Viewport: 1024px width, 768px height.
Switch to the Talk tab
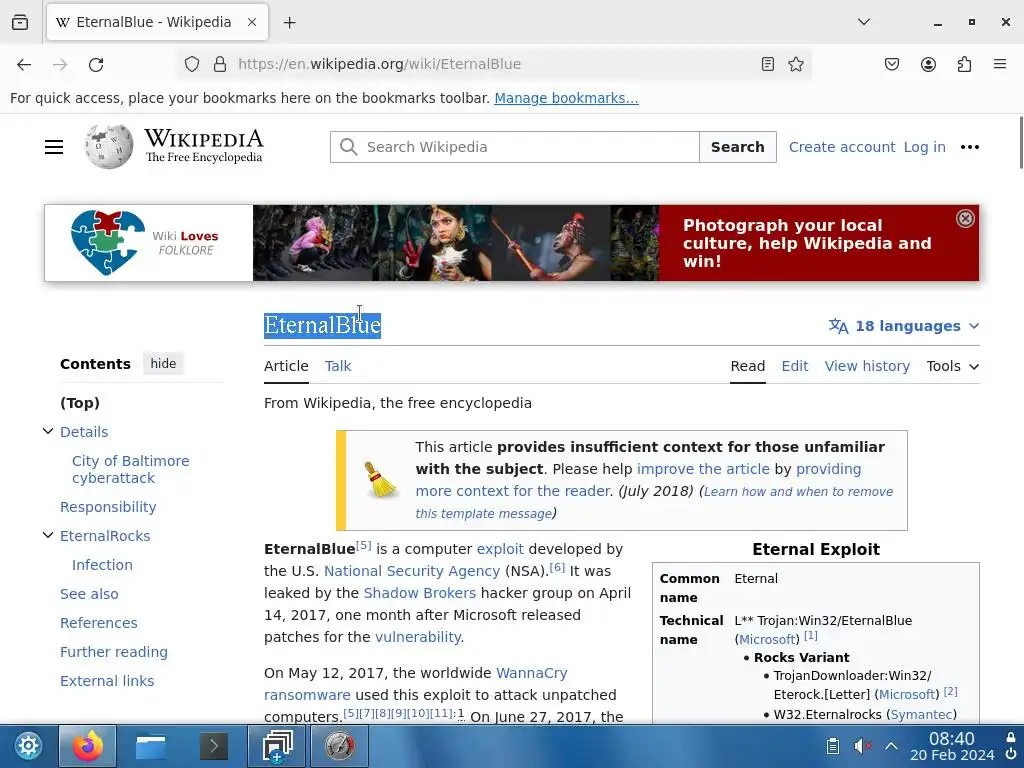coord(338,366)
